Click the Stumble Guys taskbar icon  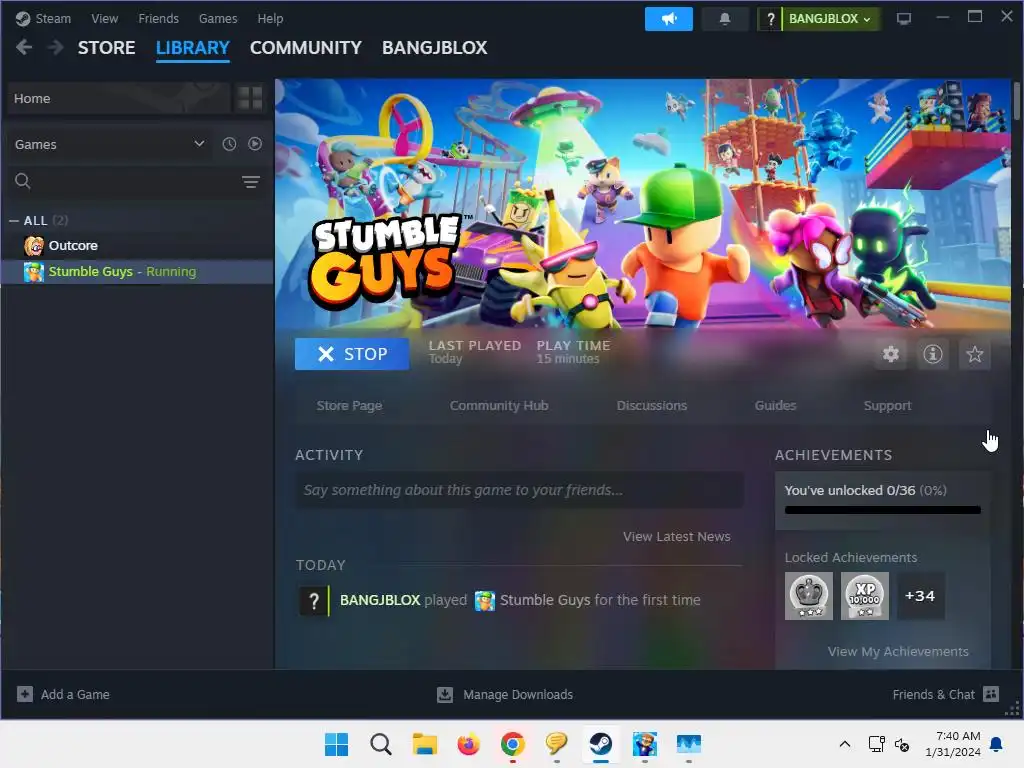[x=645, y=744]
